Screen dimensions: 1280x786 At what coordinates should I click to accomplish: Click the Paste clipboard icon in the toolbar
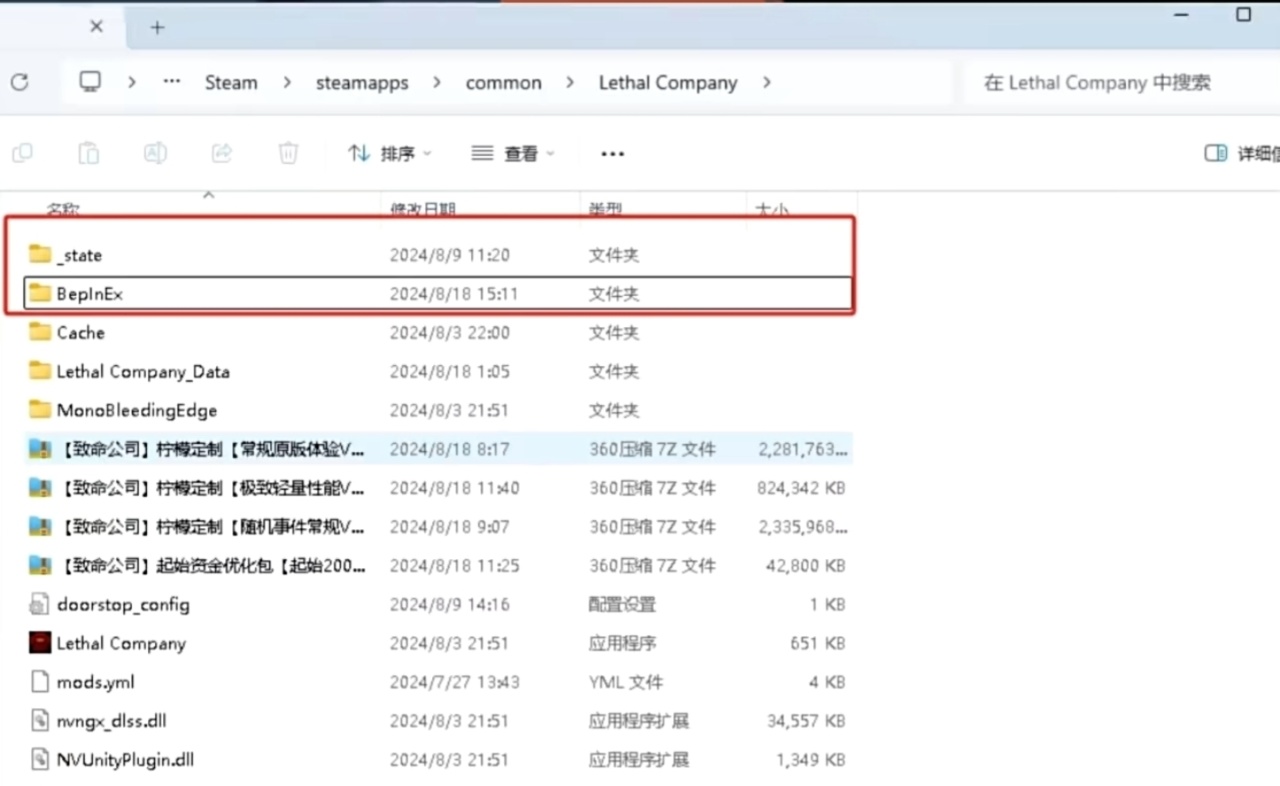click(89, 153)
